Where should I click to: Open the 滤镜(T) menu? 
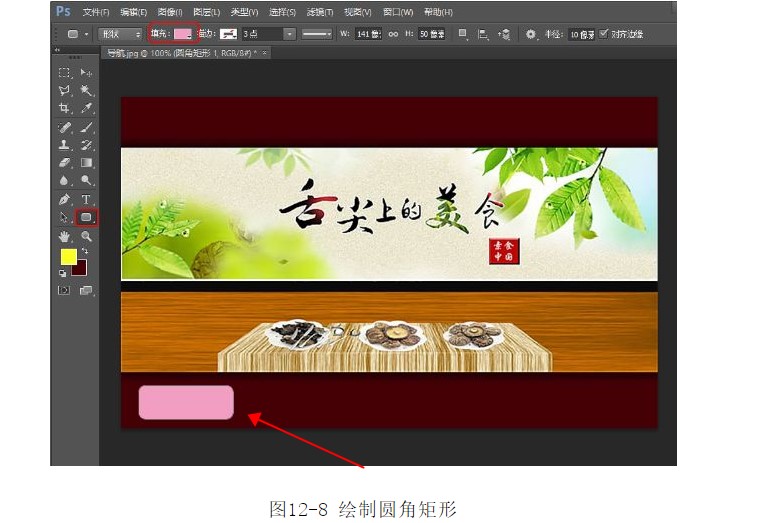coord(321,12)
